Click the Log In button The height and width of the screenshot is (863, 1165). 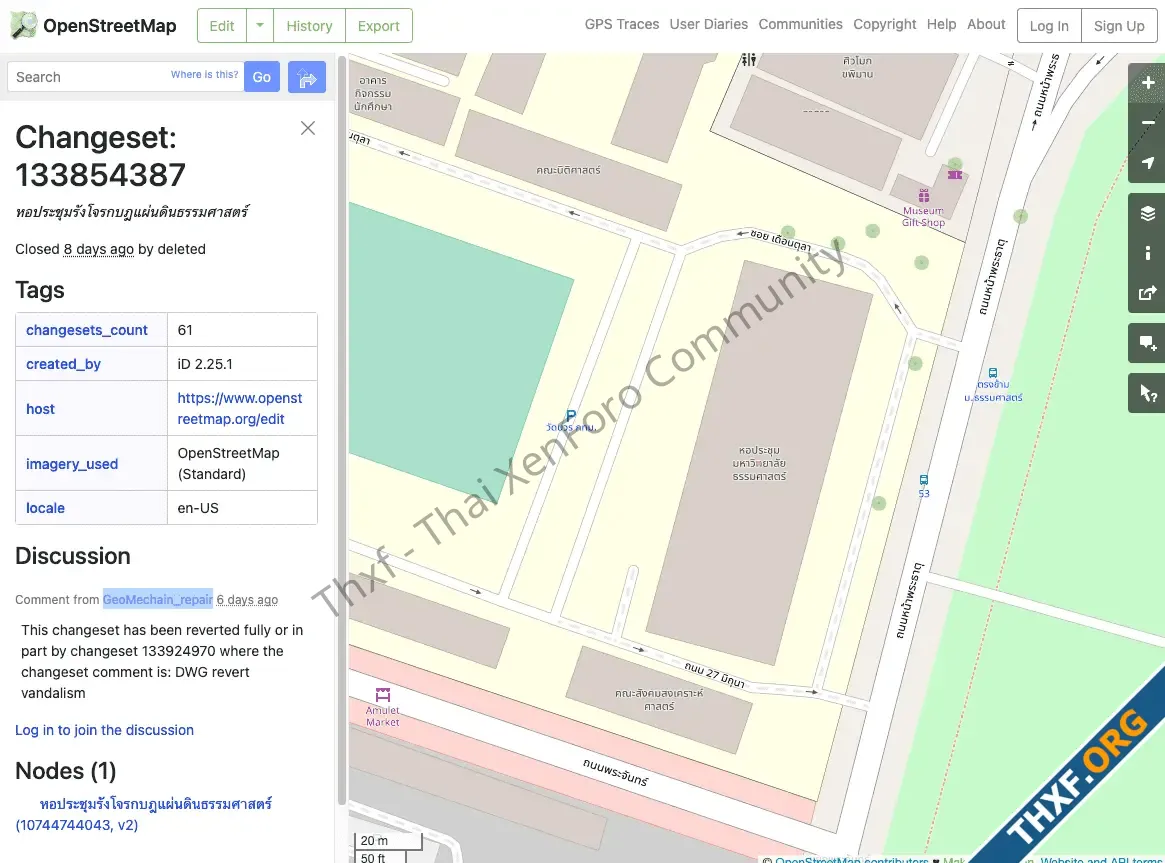[x=1049, y=25]
